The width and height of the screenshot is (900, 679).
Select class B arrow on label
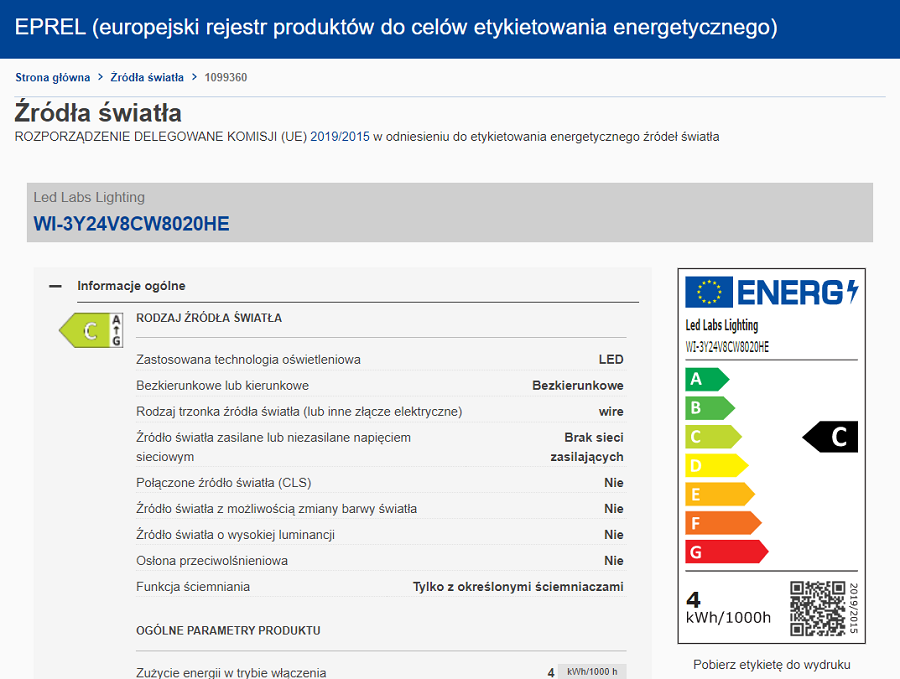[709, 408]
